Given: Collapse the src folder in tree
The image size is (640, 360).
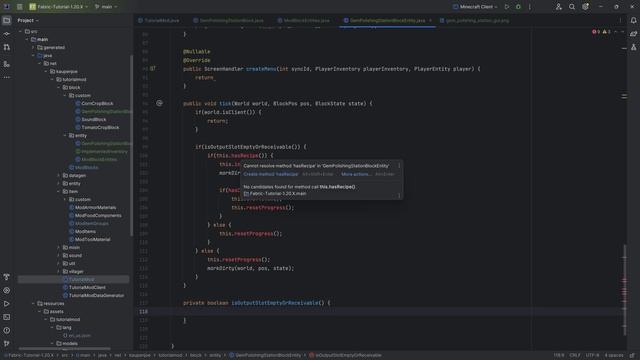Looking at the screenshot, I should click(20, 31).
